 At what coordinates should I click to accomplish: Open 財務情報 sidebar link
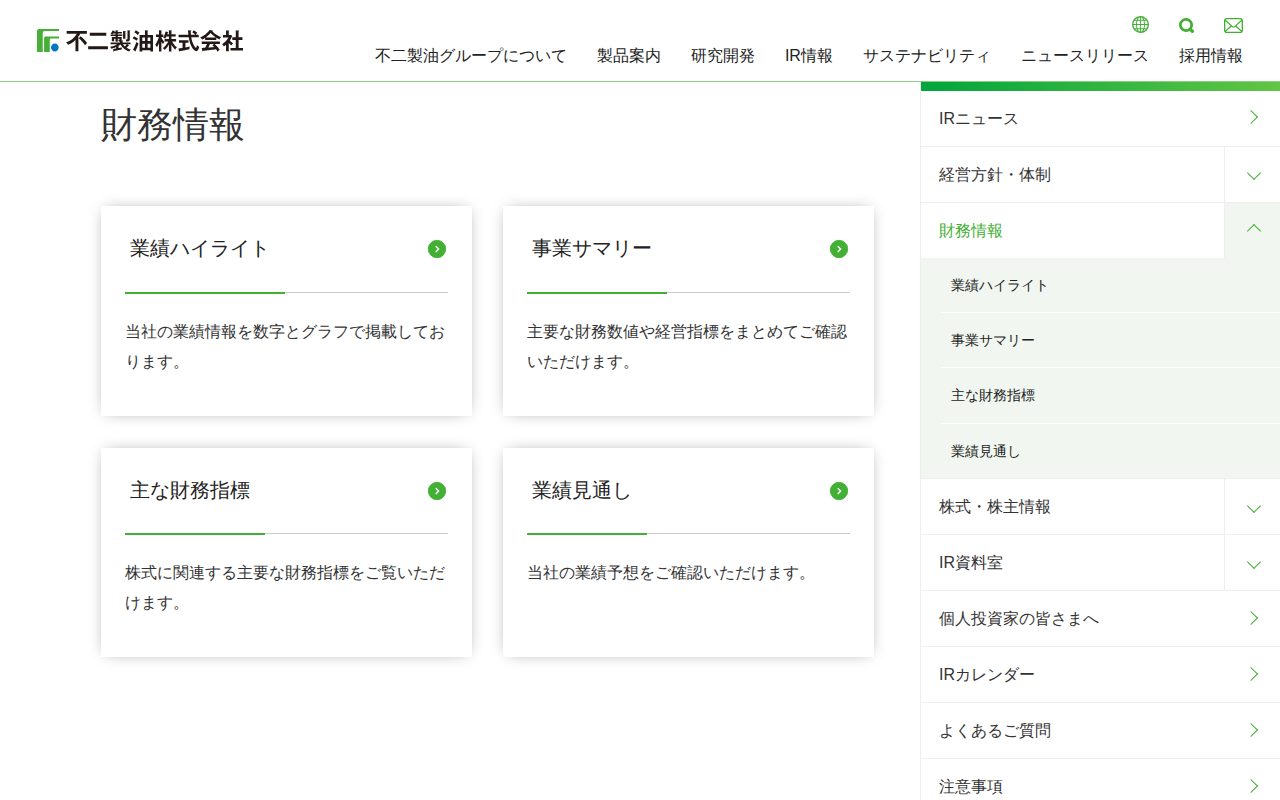coord(1072,231)
